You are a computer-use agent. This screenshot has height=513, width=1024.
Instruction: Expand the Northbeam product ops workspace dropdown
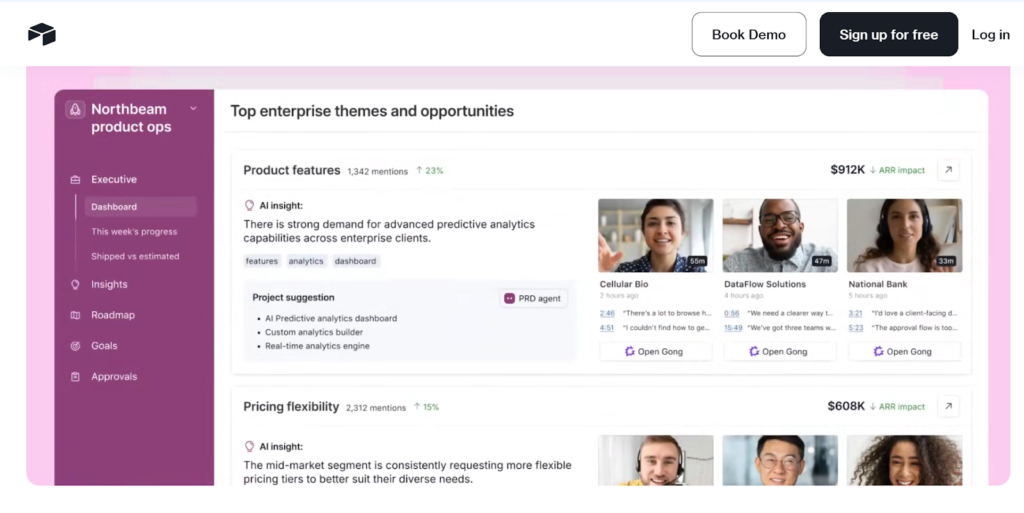(193, 109)
